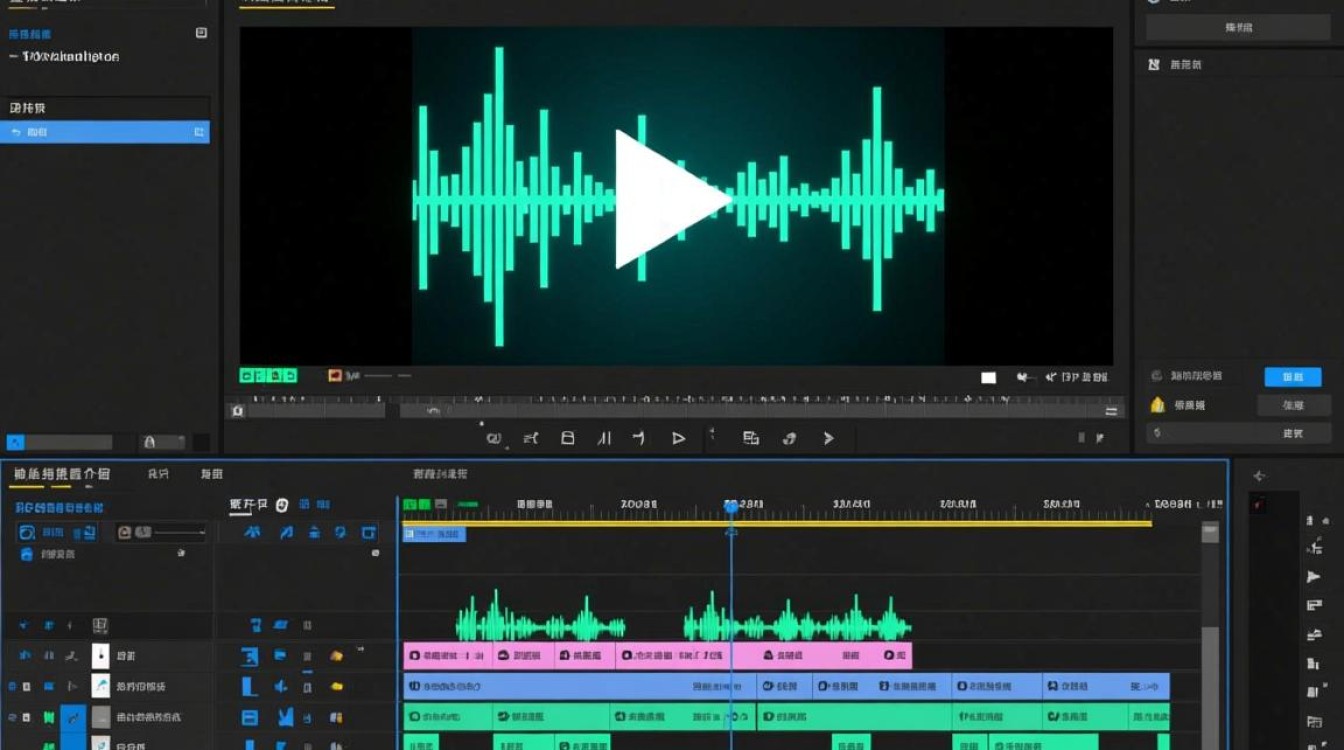Viewport: 1344px width, 750px height.
Task: Click the marker icon at scrub bar's left end
Action: [x=237, y=410]
